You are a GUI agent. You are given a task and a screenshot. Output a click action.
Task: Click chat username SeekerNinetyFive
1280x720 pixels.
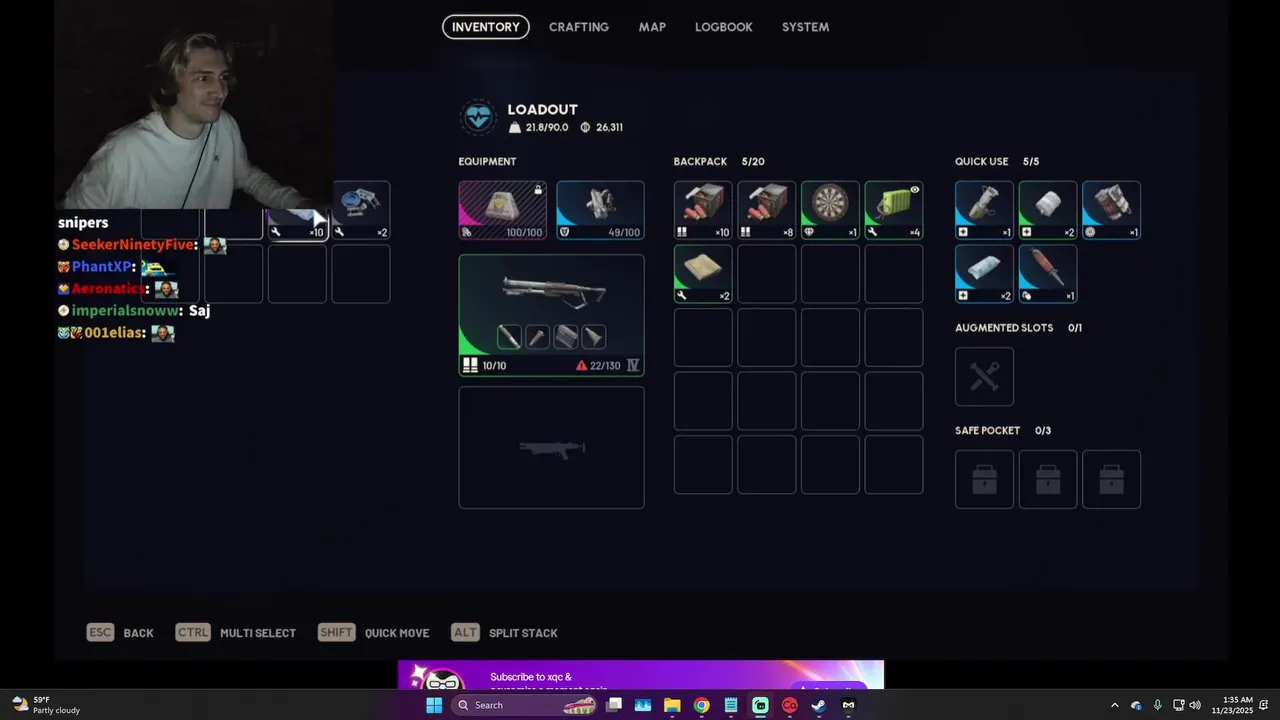tap(133, 245)
